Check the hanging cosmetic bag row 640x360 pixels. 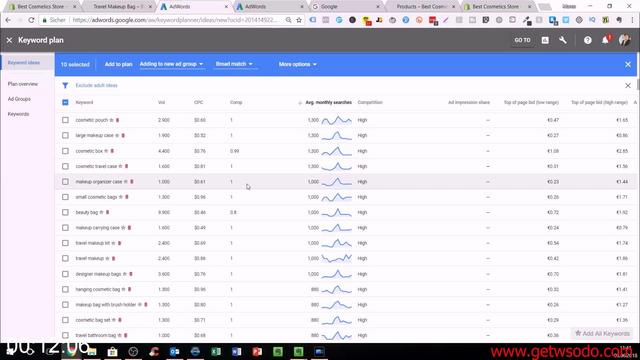point(65,289)
